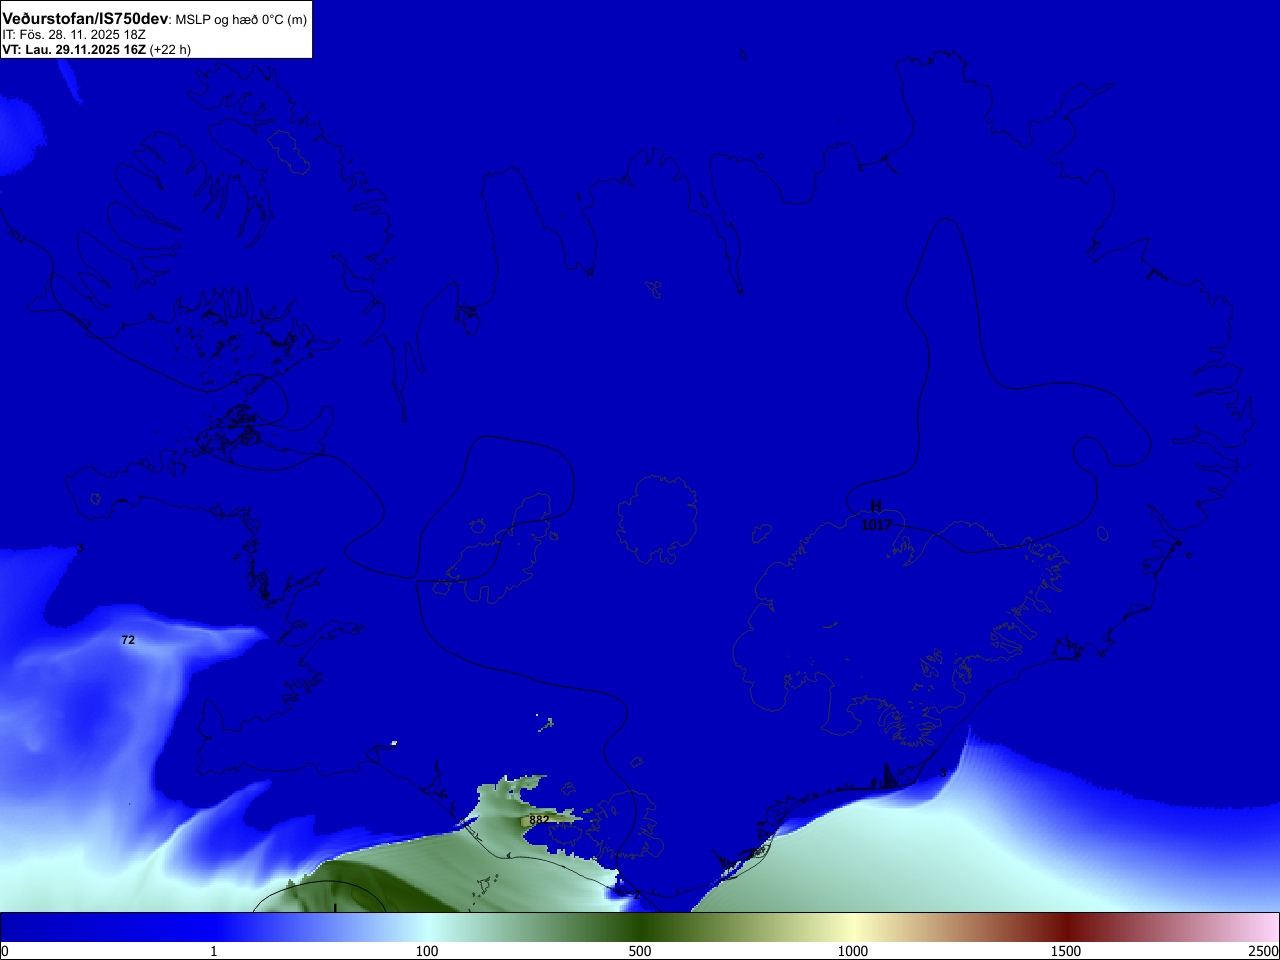Click the 1500 tick on color scale
Image resolution: width=1280 pixels, height=960 pixels.
(1066, 951)
